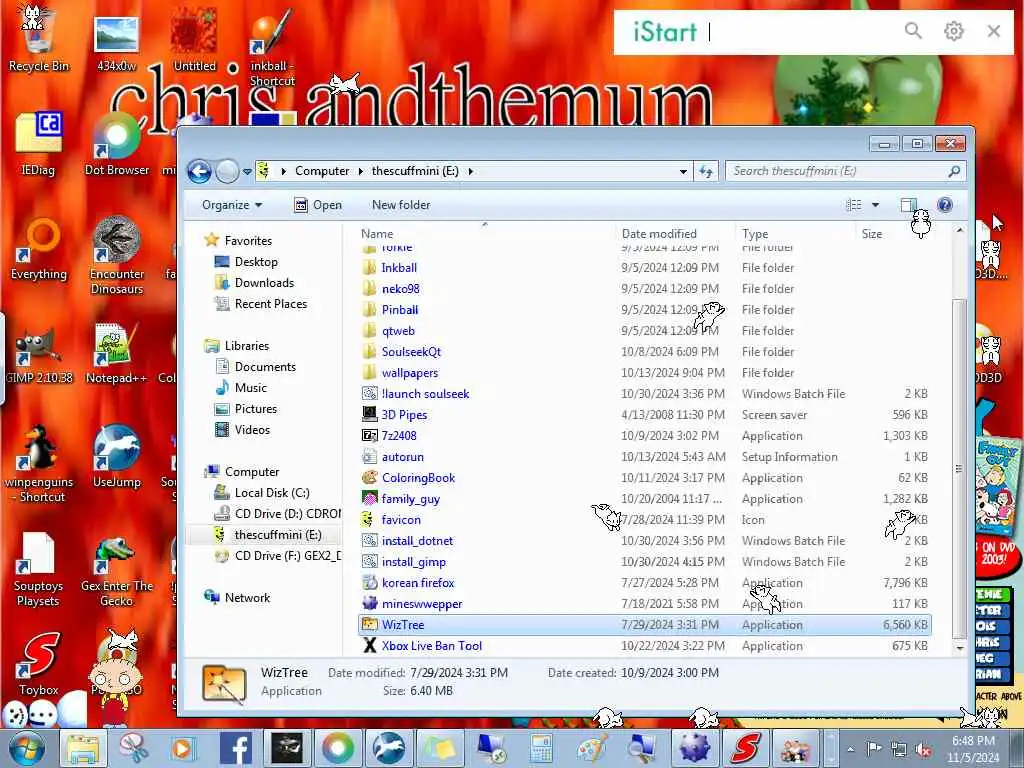The width and height of the screenshot is (1024, 768).
Task: Open Network in the navigation pane
Action: (237, 598)
